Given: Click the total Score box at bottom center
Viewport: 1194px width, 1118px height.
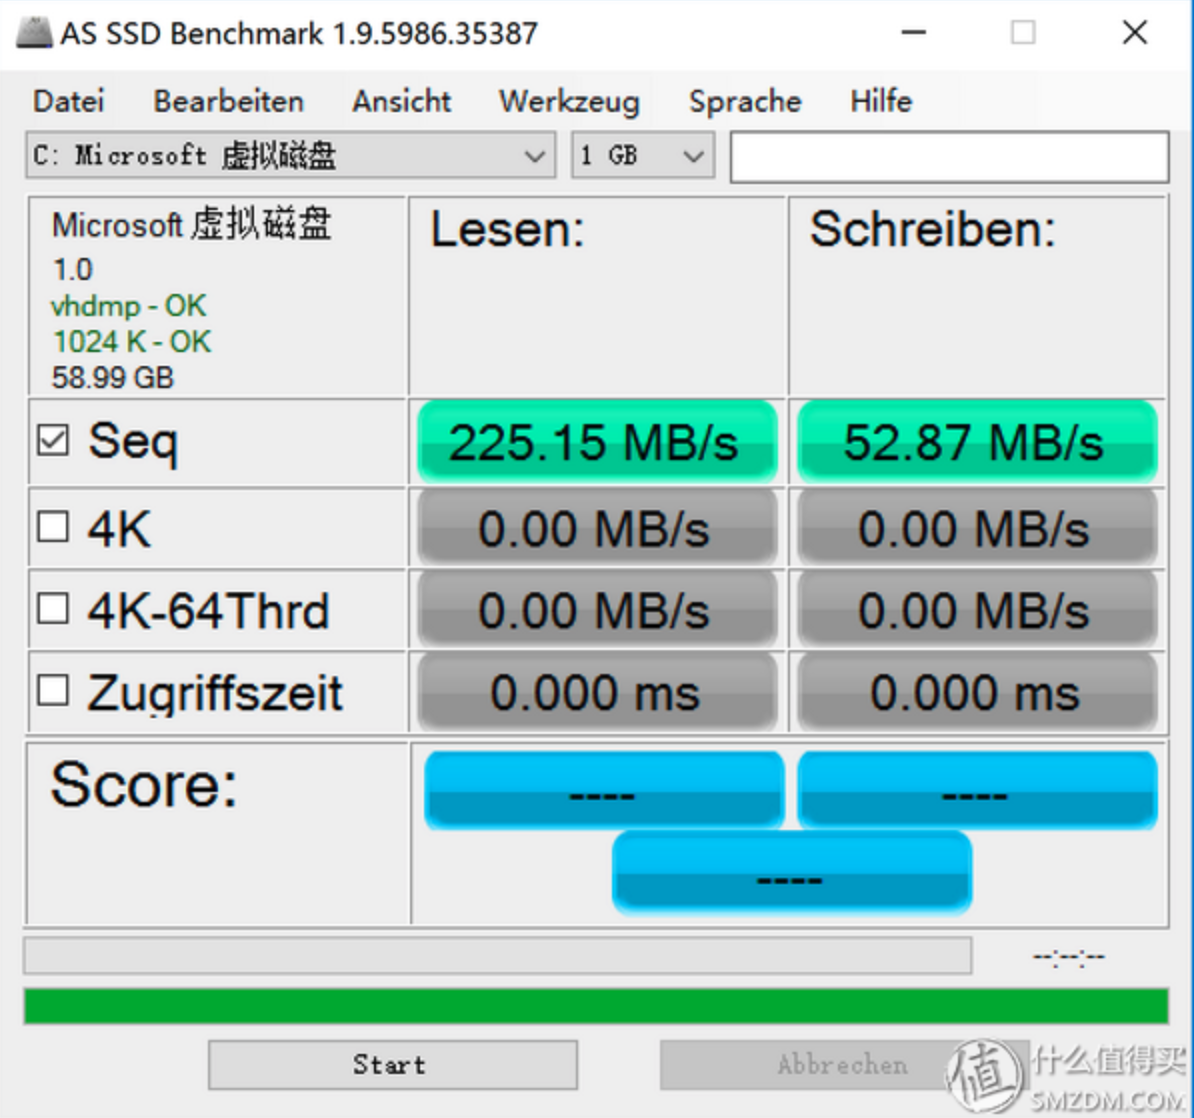Looking at the screenshot, I should [x=791, y=873].
